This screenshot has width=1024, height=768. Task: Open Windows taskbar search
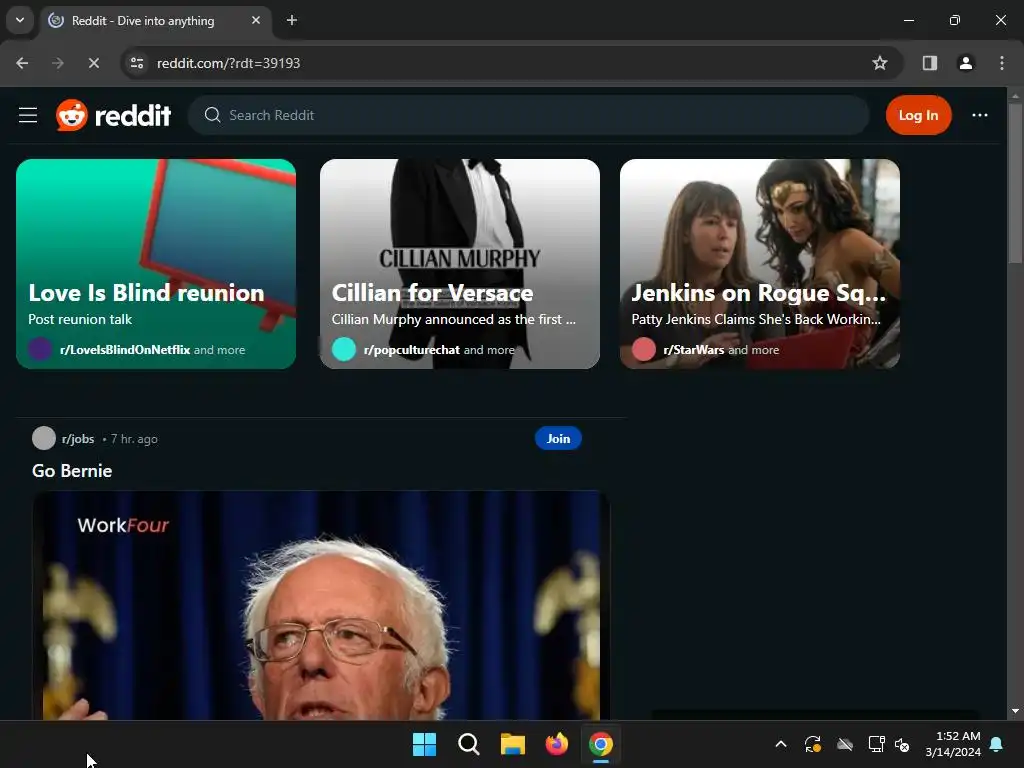468,744
